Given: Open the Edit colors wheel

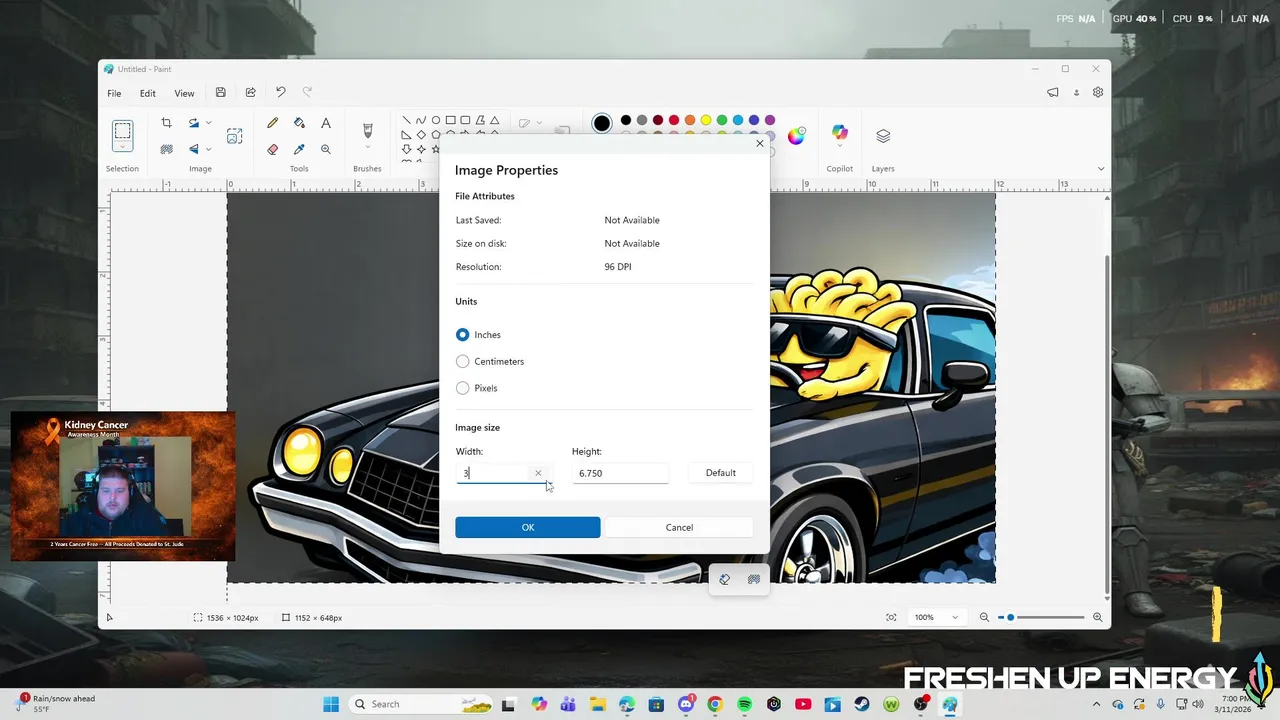Looking at the screenshot, I should pos(796,137).
